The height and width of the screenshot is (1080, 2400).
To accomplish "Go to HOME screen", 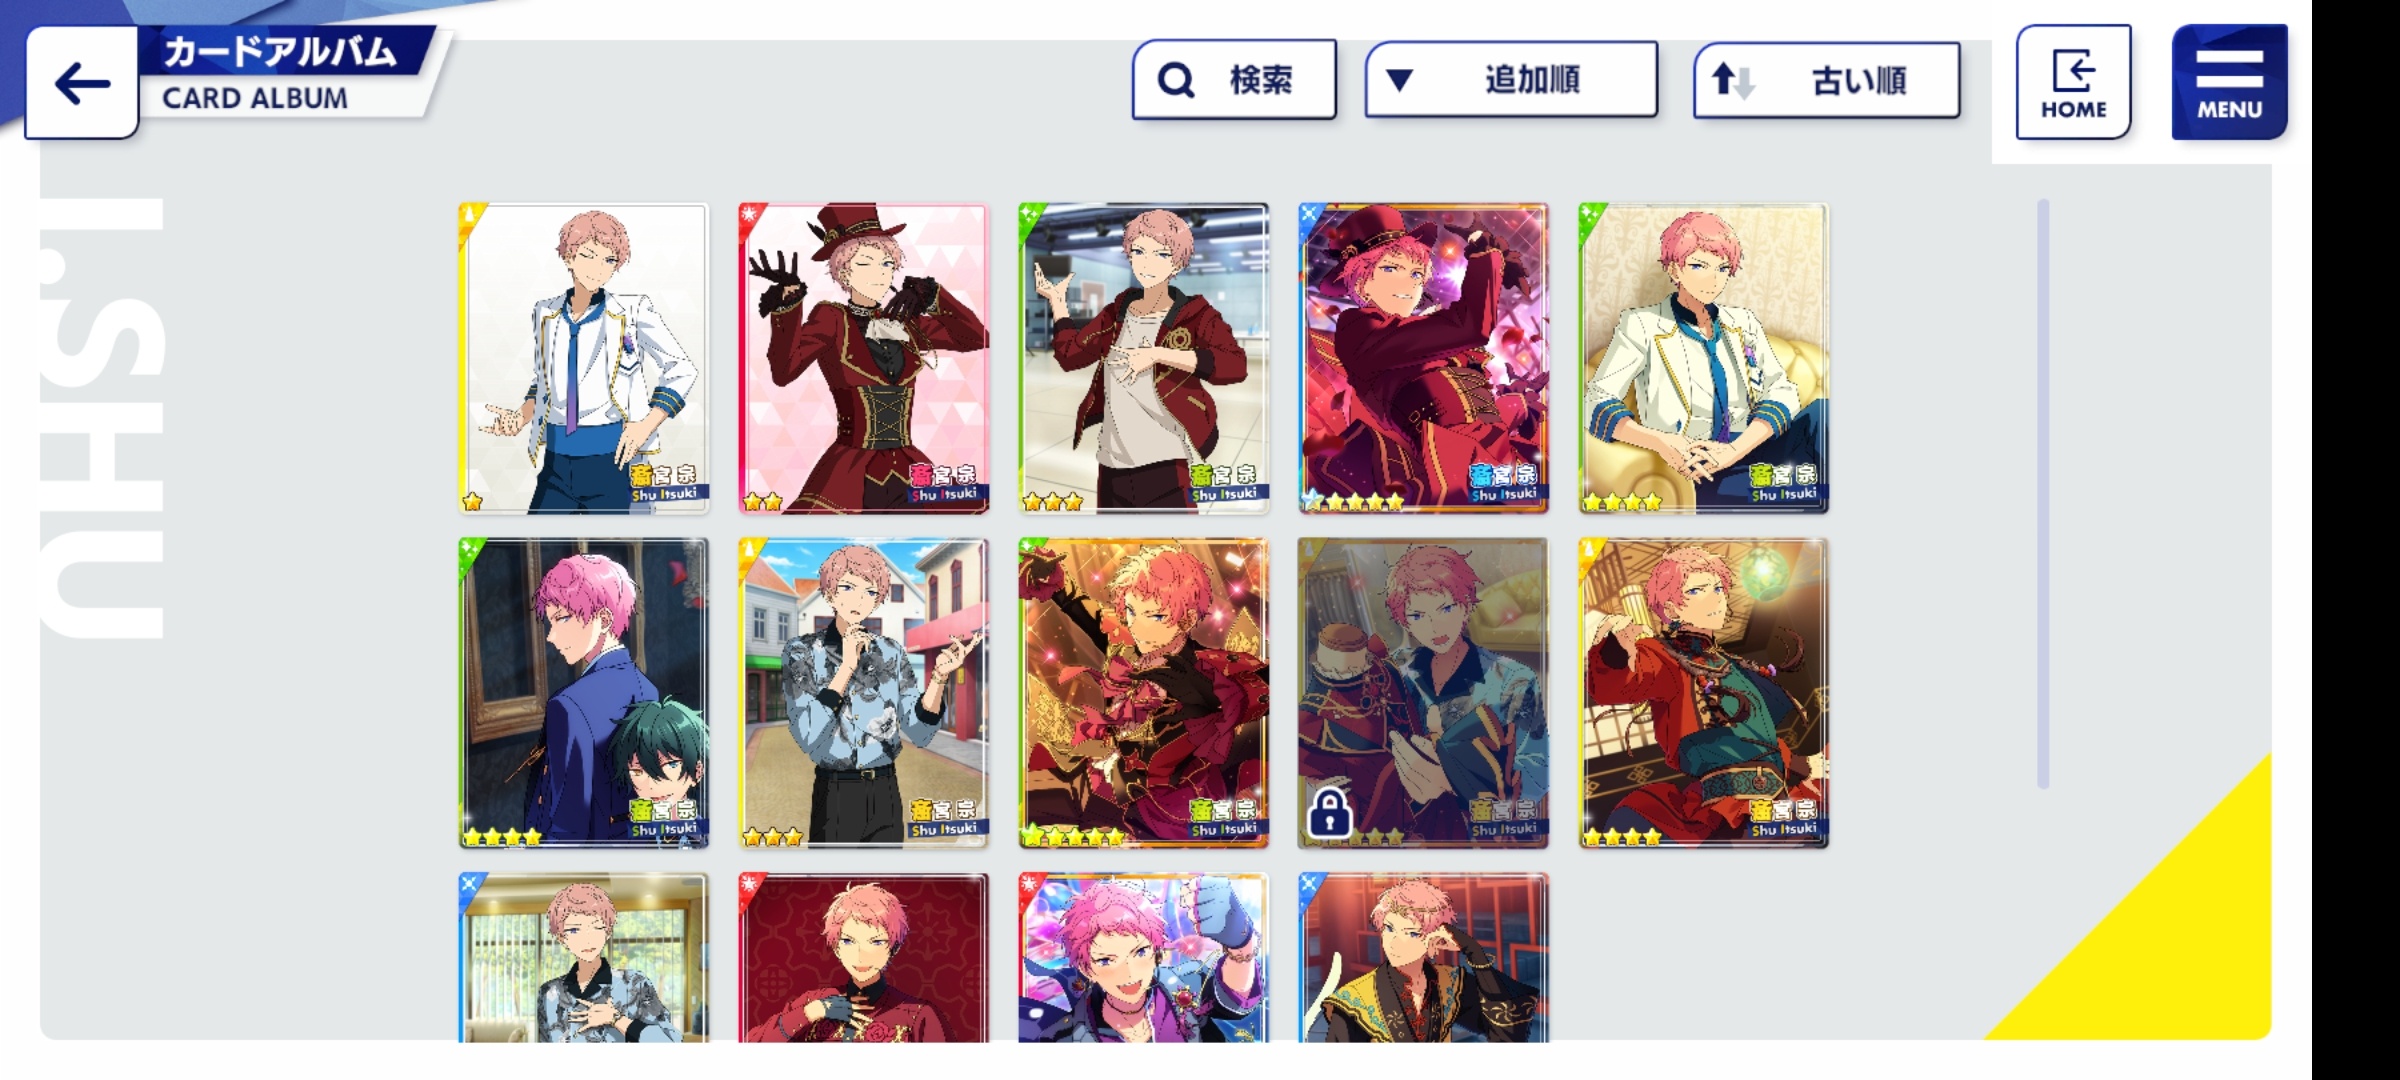I will click(x=2073, y=82).
